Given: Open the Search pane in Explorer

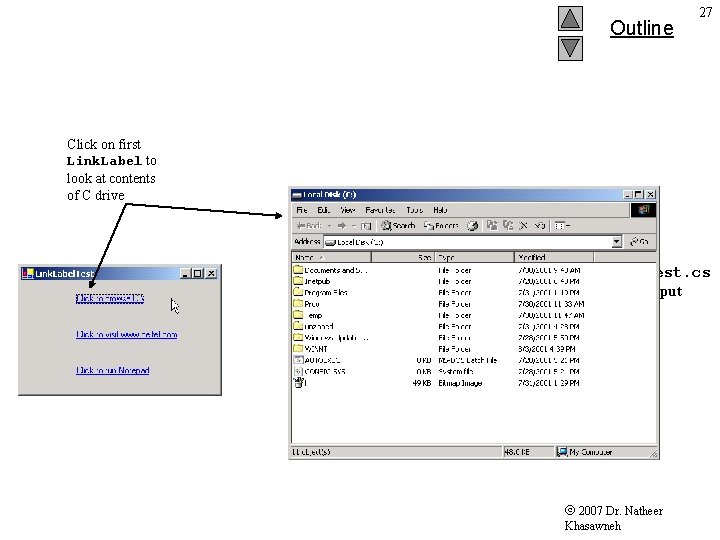Looking at the screenshot, I should [398, 225].
